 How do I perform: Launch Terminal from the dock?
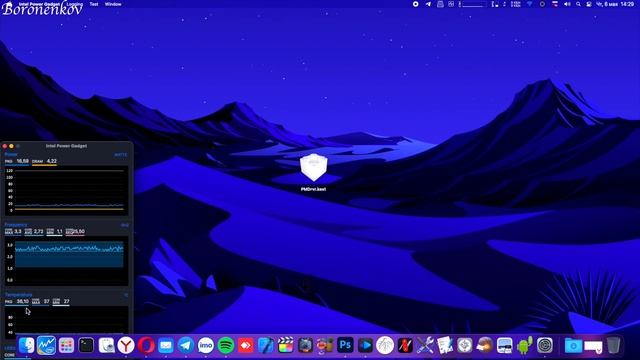pos(86,346)
